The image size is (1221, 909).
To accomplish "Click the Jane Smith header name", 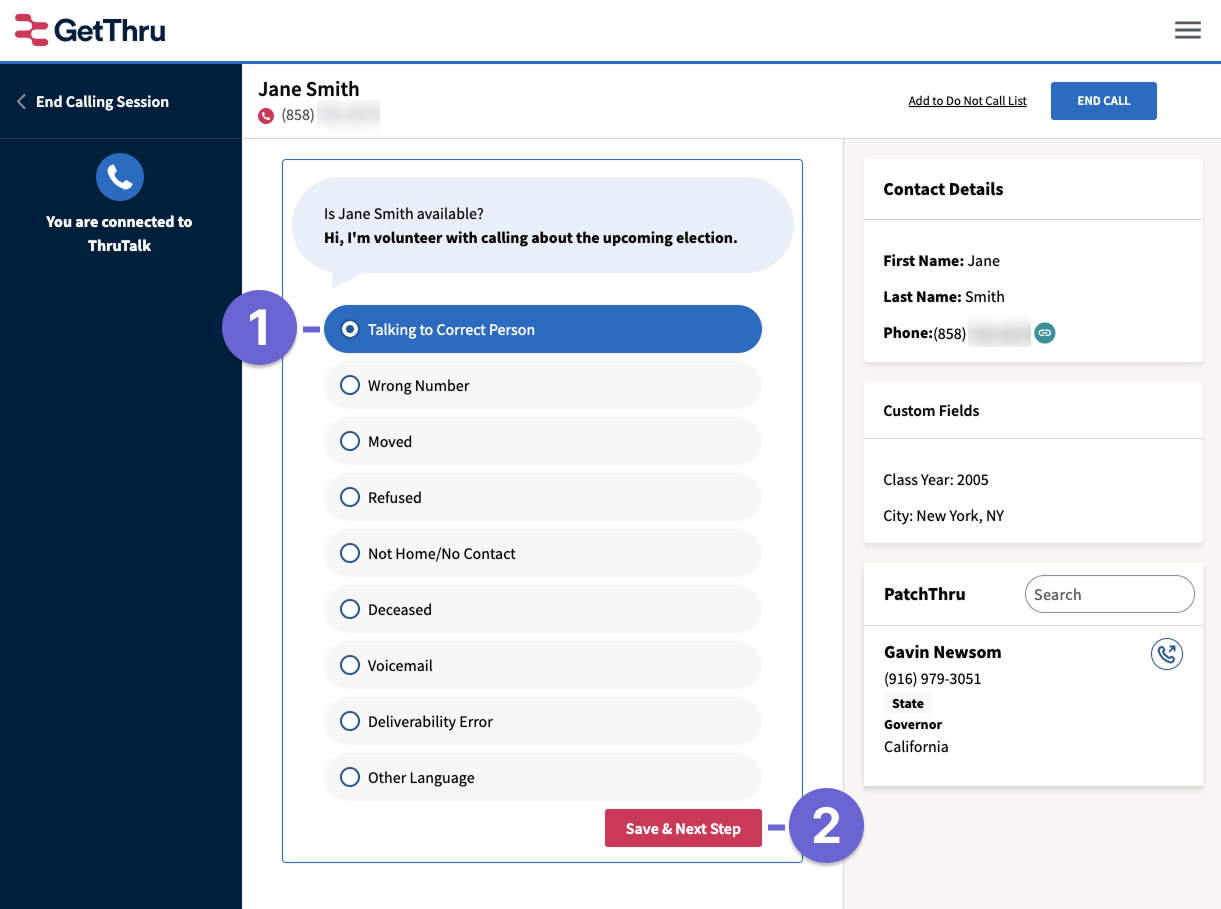I will click(x=309, y=89).
